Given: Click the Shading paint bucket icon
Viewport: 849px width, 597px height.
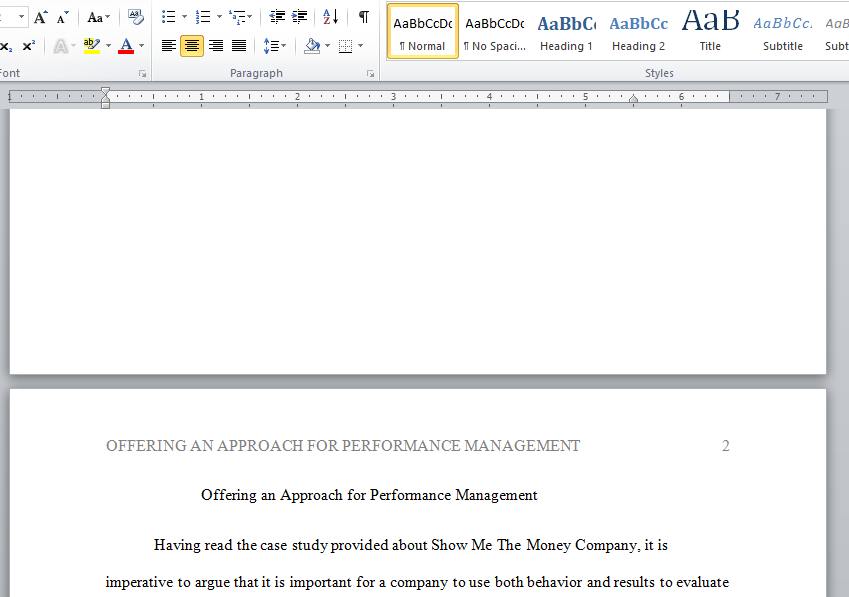Looking at the screenshot, I should click(312, 46).
